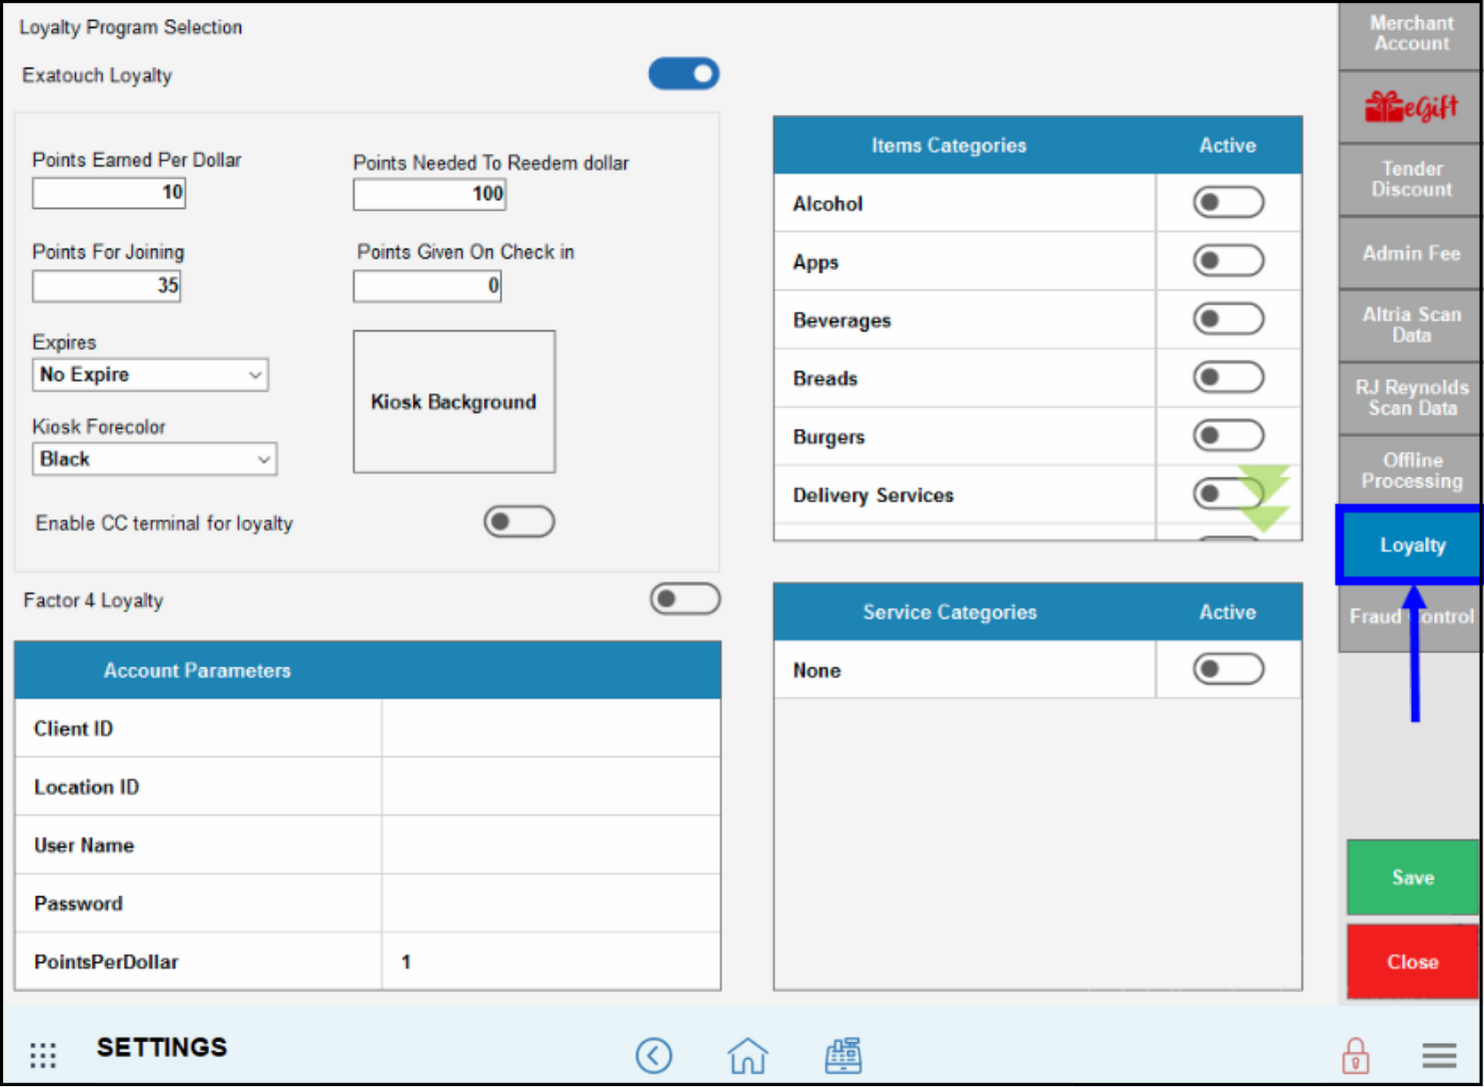The width and height of the screenshot is (1484, 1087).
Task: Open the app grid menu icon
Action: pyautogui.click(x=42, y=1054)
